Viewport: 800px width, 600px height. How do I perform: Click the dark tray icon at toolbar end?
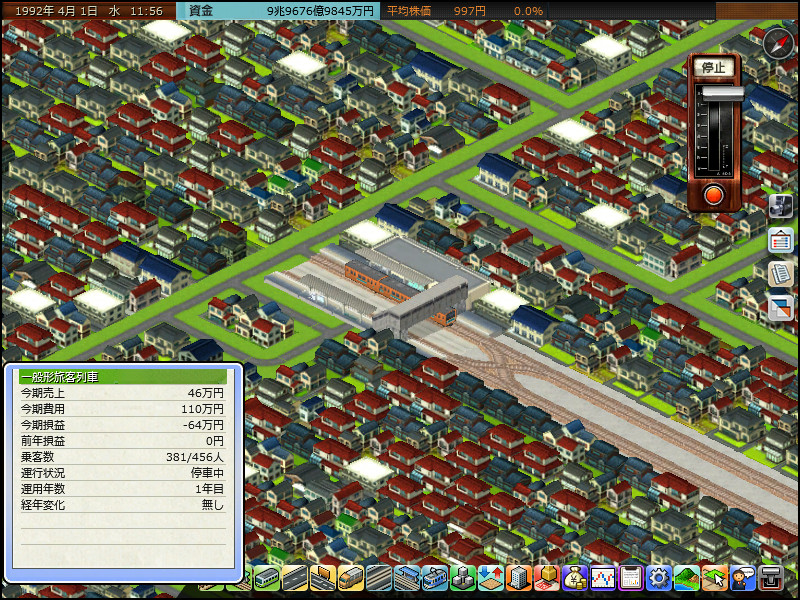[771, 578]
